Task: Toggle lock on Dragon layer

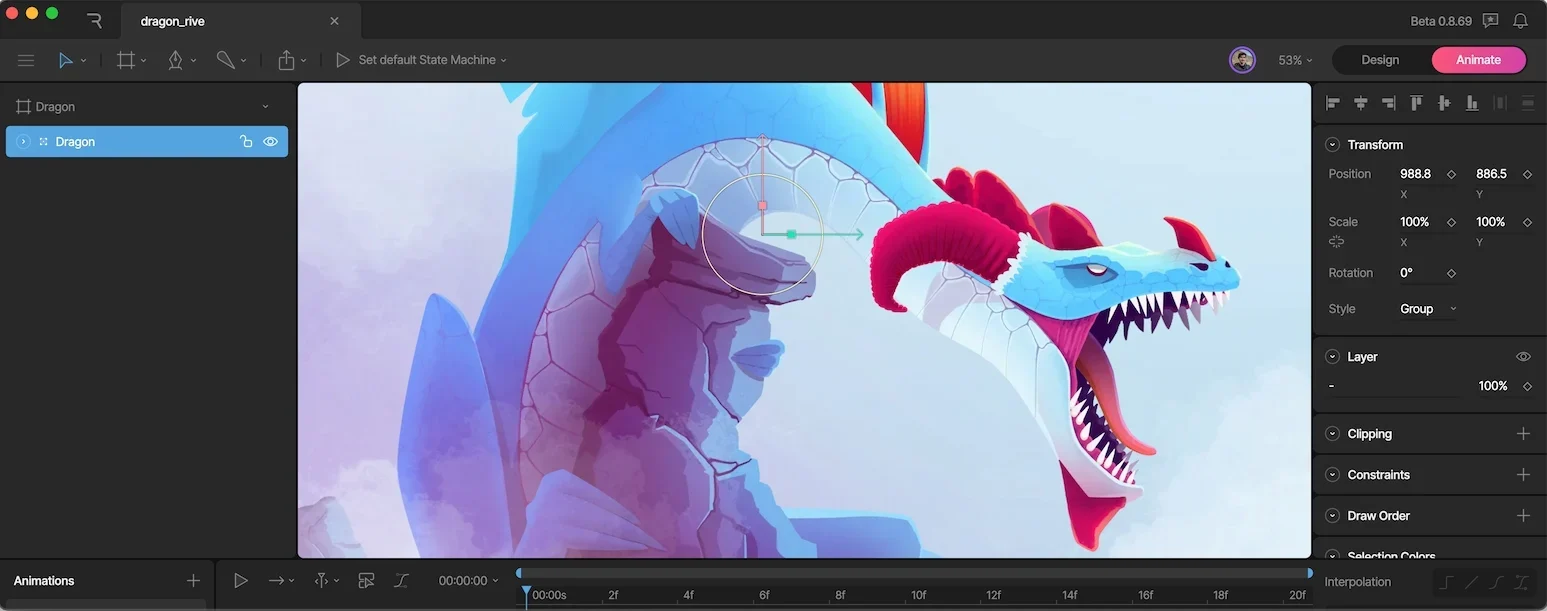Action: [246, 142]
